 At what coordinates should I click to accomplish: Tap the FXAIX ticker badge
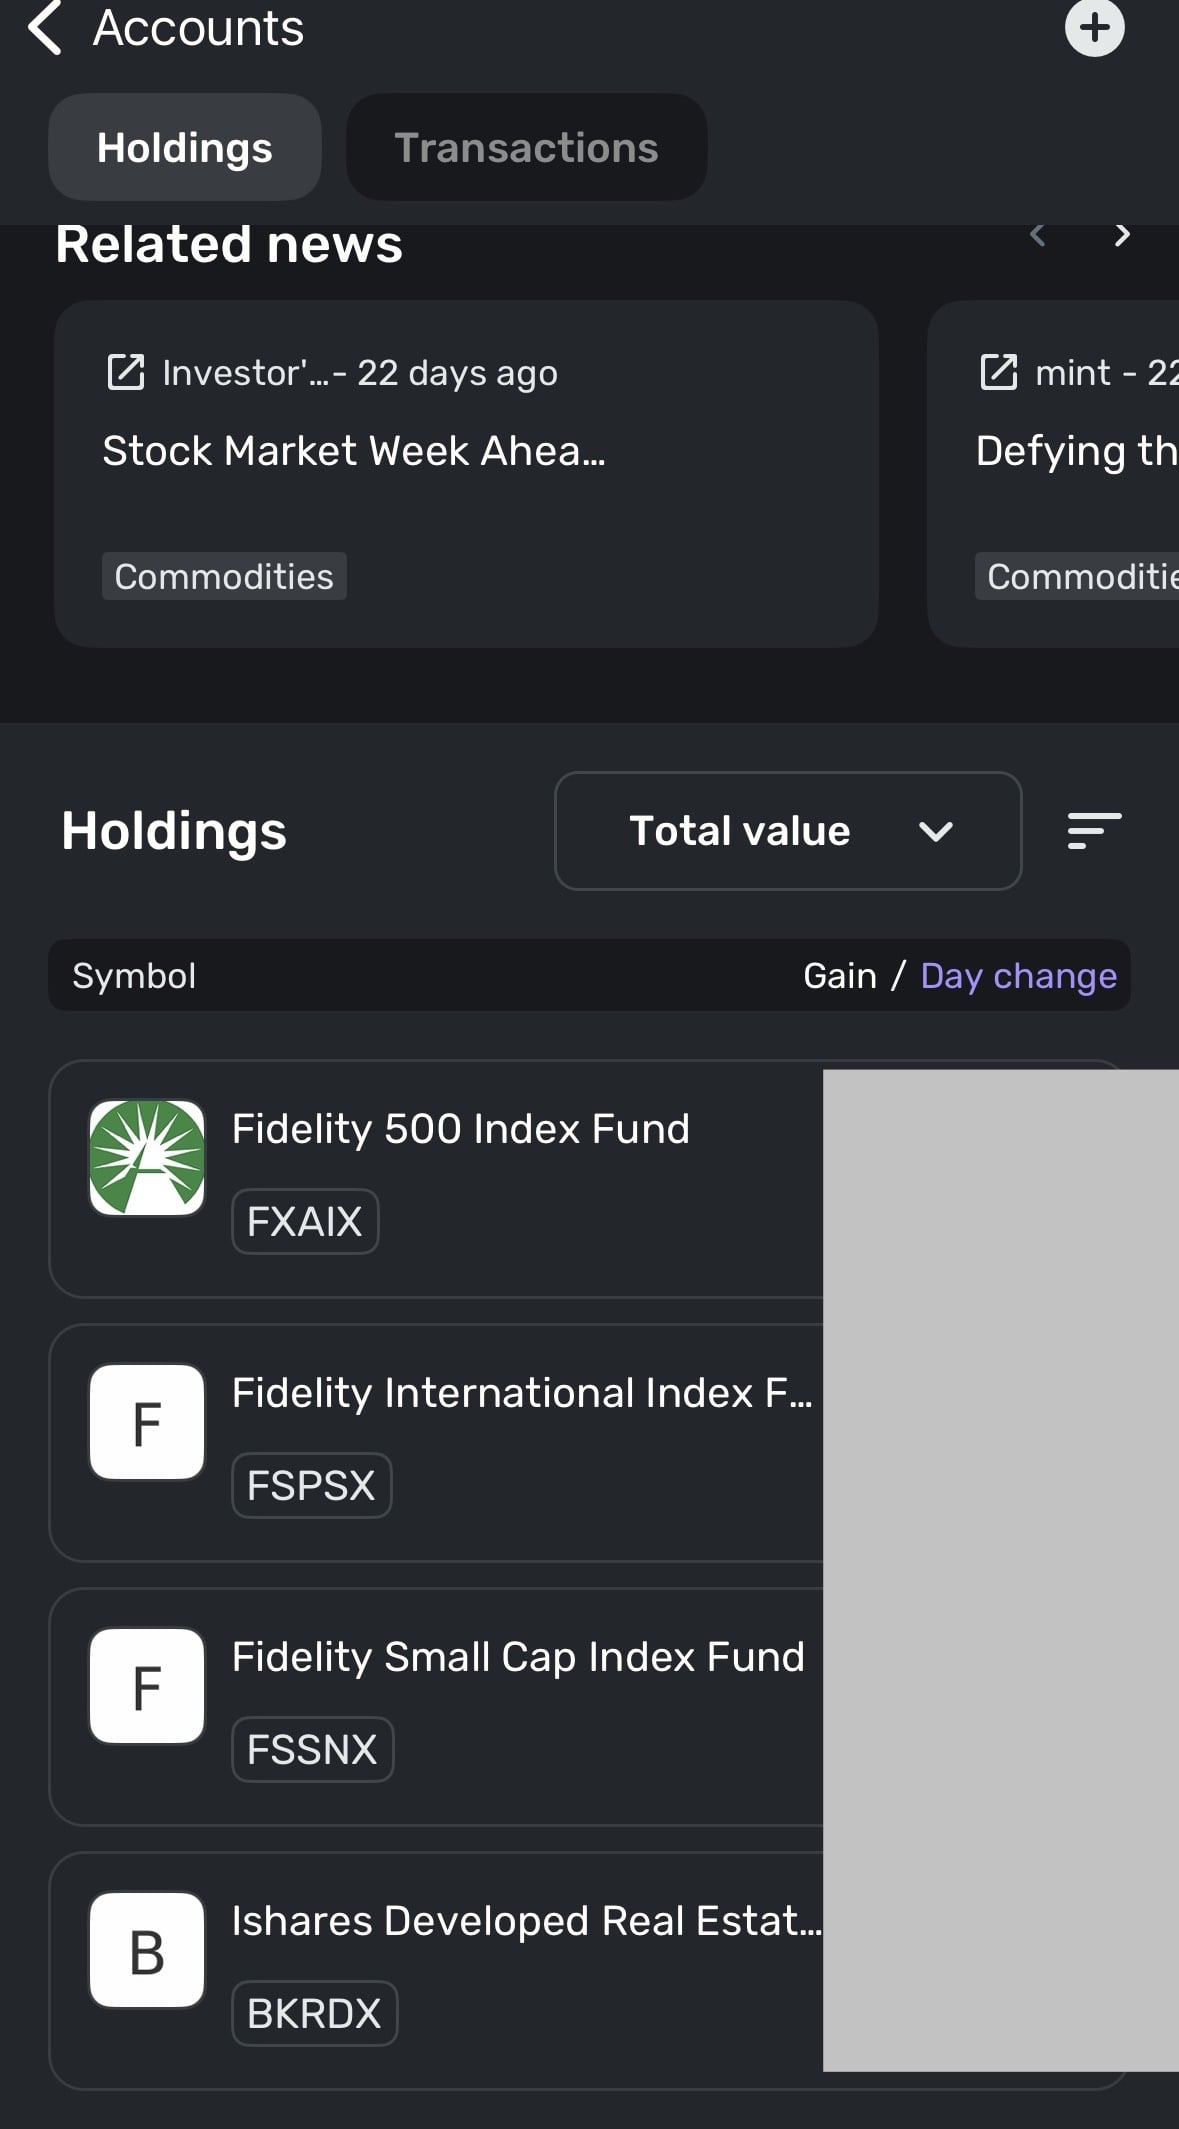[305, 1221]
